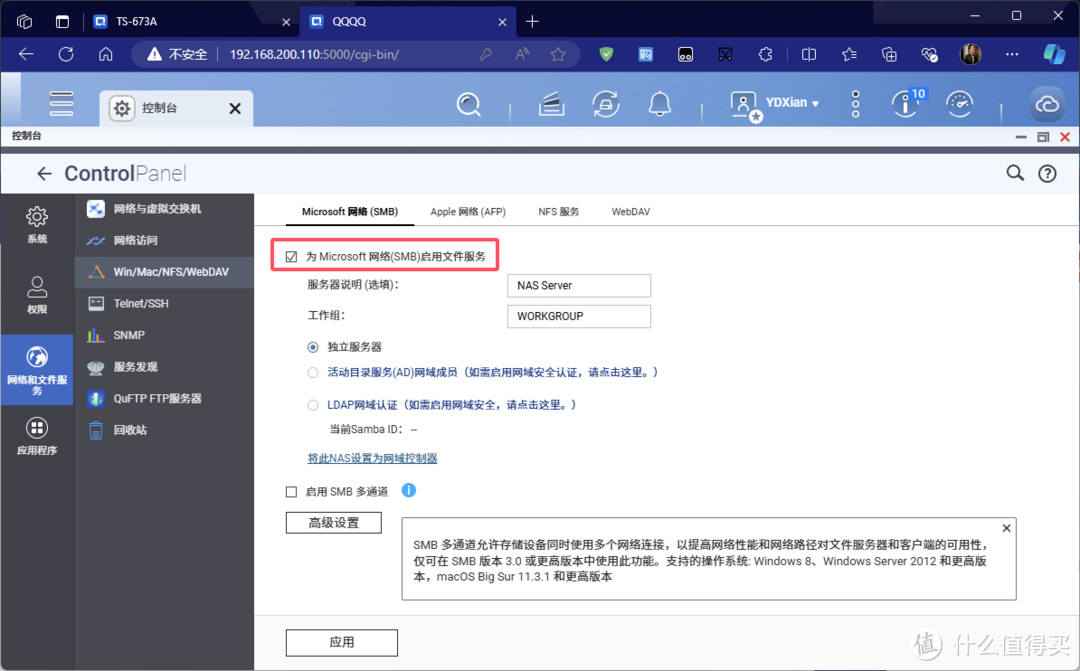Image resolution: width=1080 pixels, height=671 pixels.
Task: Click the 高级设置 advanced settings button
Action: click(x=333, y=523)
